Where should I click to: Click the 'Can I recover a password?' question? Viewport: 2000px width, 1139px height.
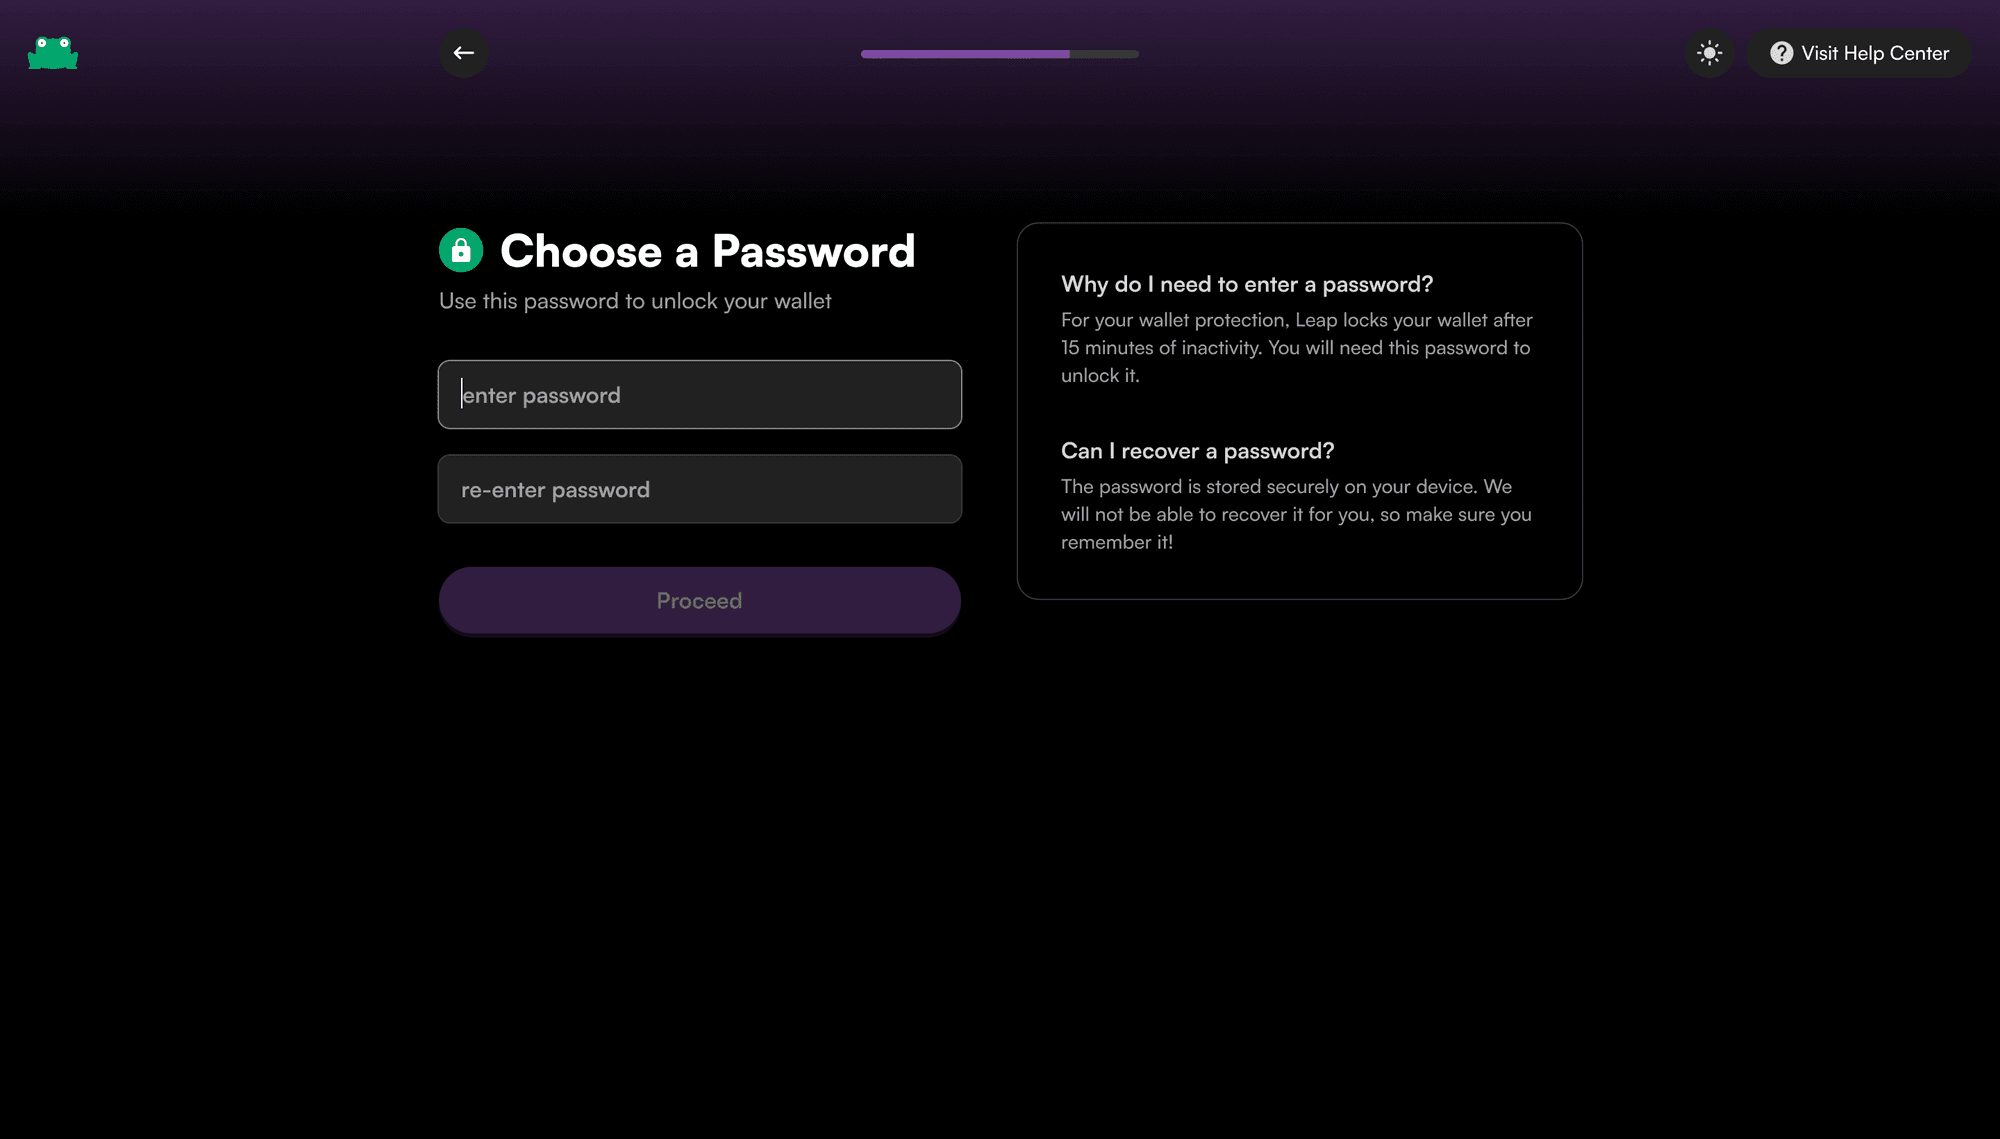click(1197, 451)
